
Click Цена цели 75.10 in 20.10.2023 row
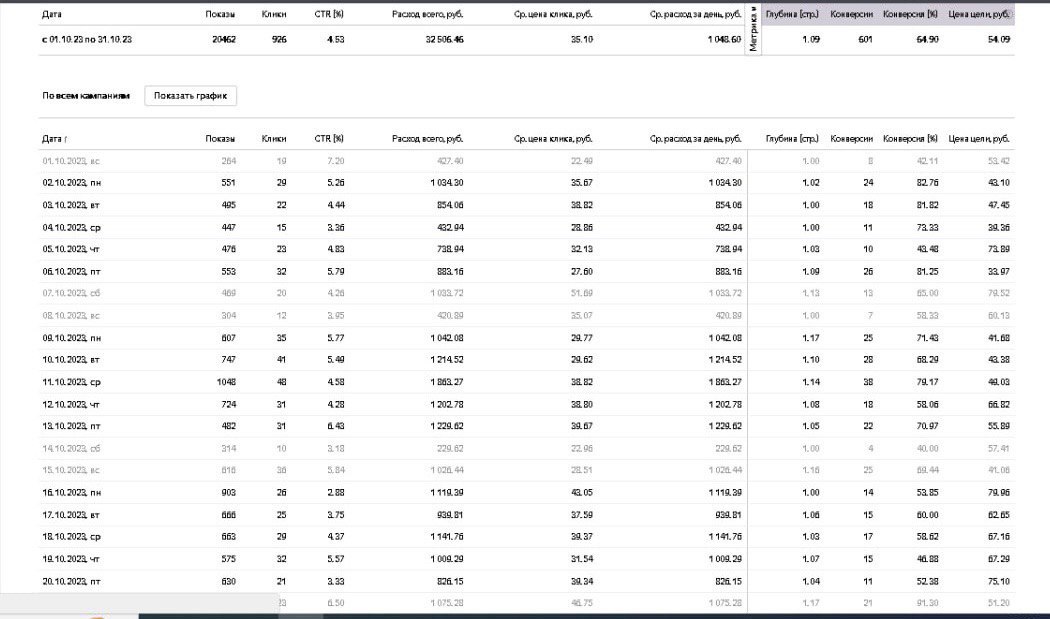coord(999,581)
